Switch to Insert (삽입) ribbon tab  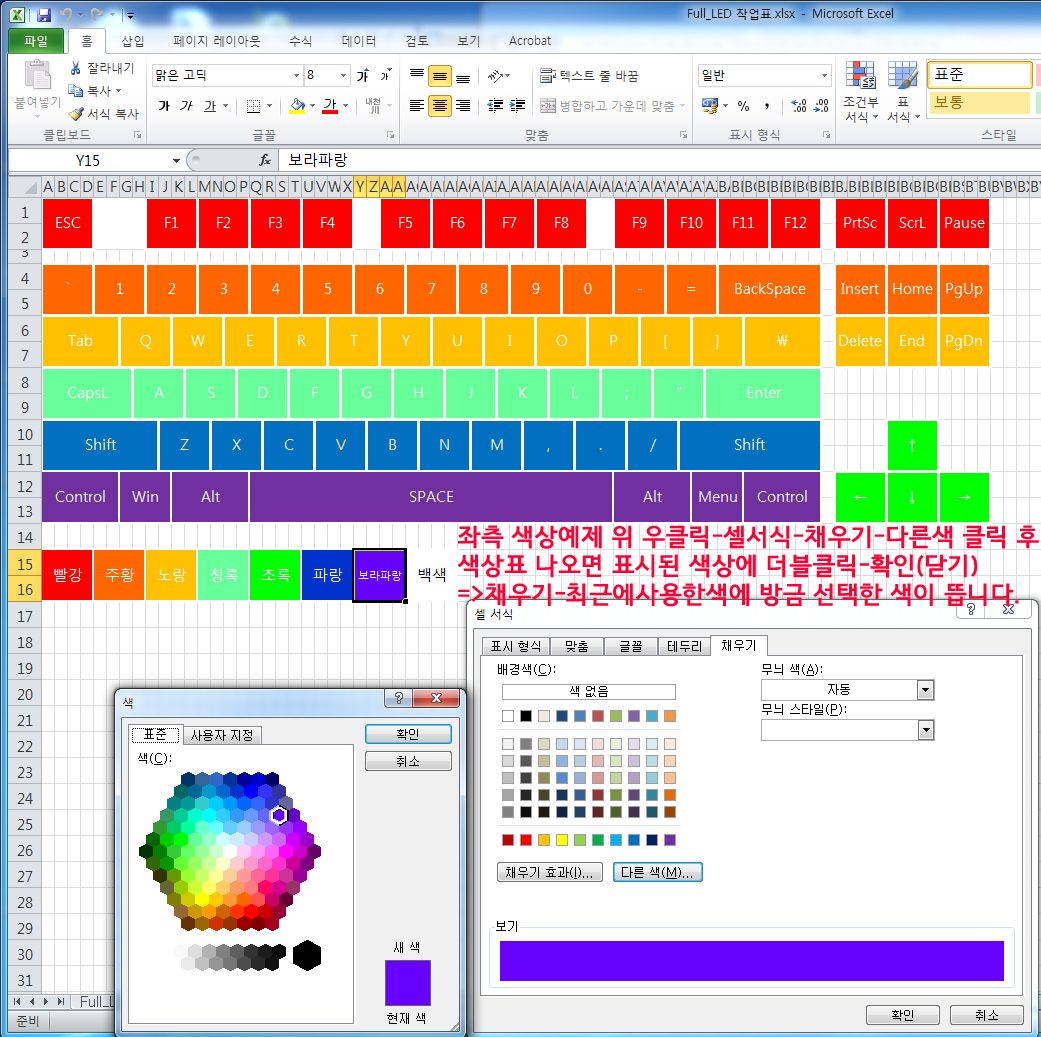[x=132, y=40]
